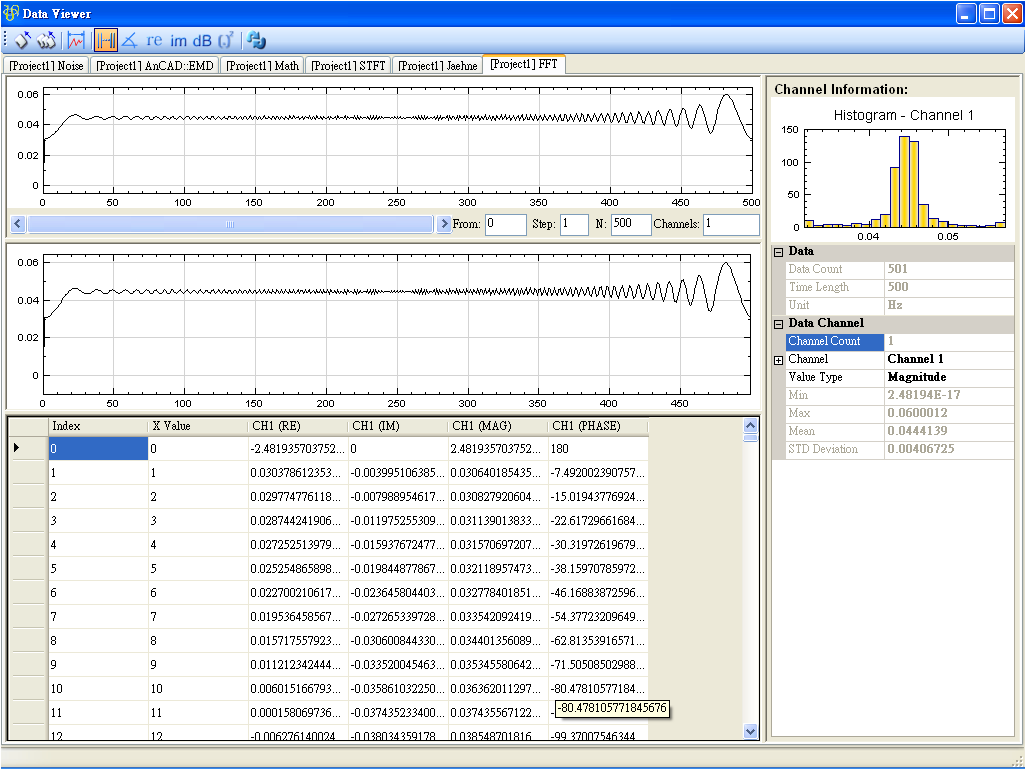Click the CH1 (MAG) column header
Viewport: 1026px width, 770px height.
[x=497, y=426]
